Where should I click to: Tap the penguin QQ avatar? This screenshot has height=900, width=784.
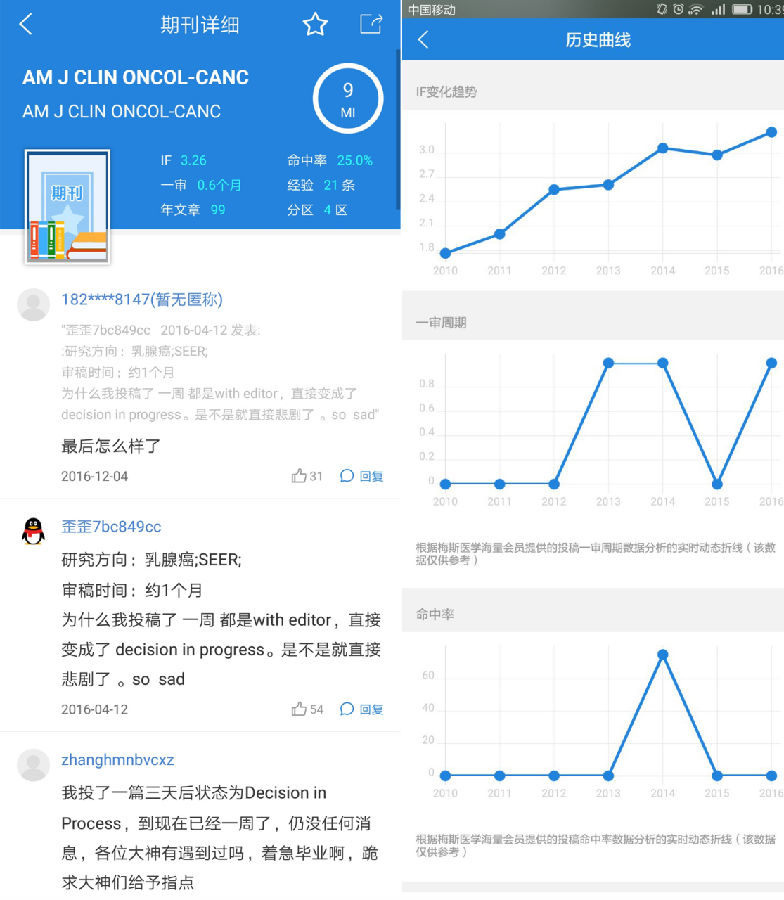34,530
